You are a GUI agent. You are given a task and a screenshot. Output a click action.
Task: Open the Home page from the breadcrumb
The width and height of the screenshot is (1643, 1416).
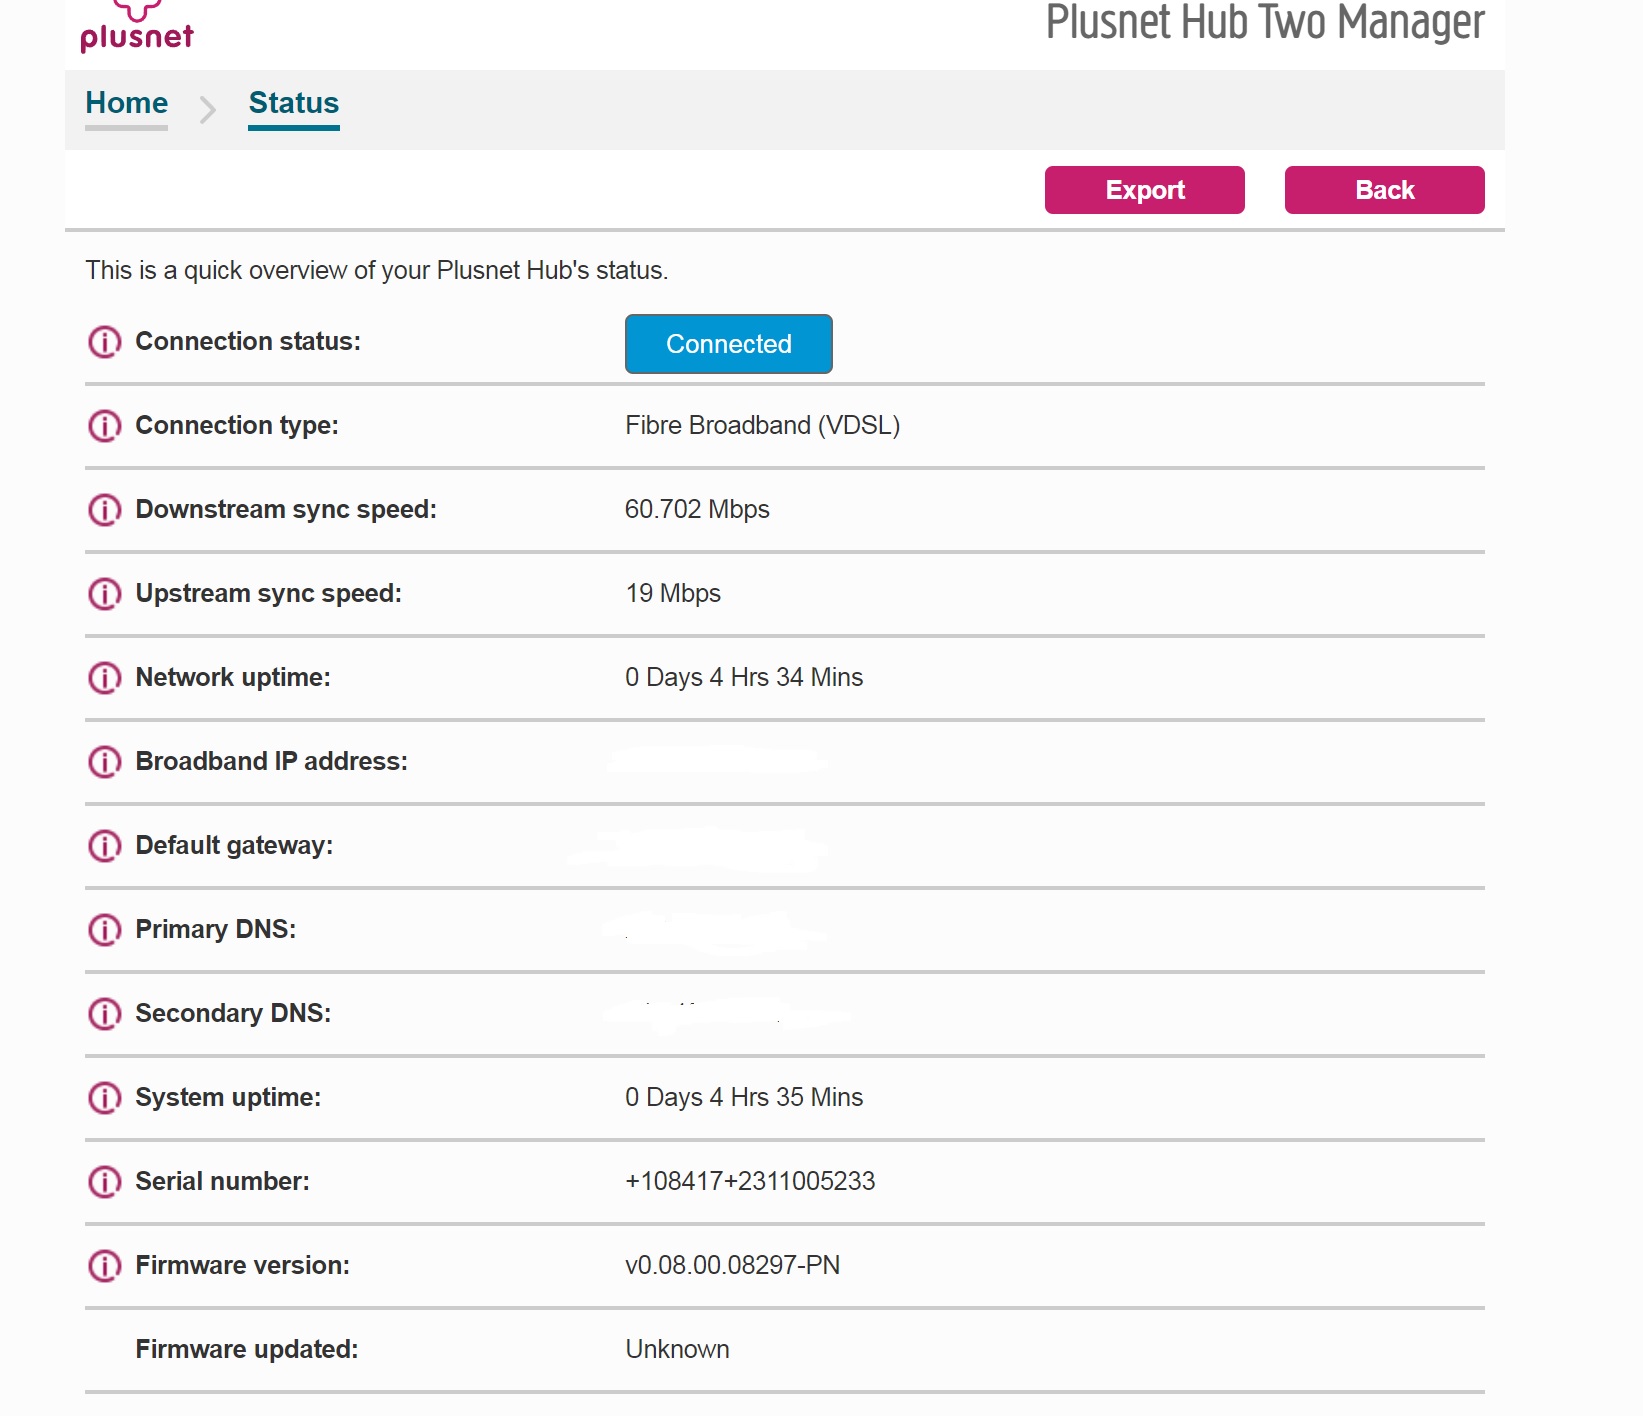(125, 103)
